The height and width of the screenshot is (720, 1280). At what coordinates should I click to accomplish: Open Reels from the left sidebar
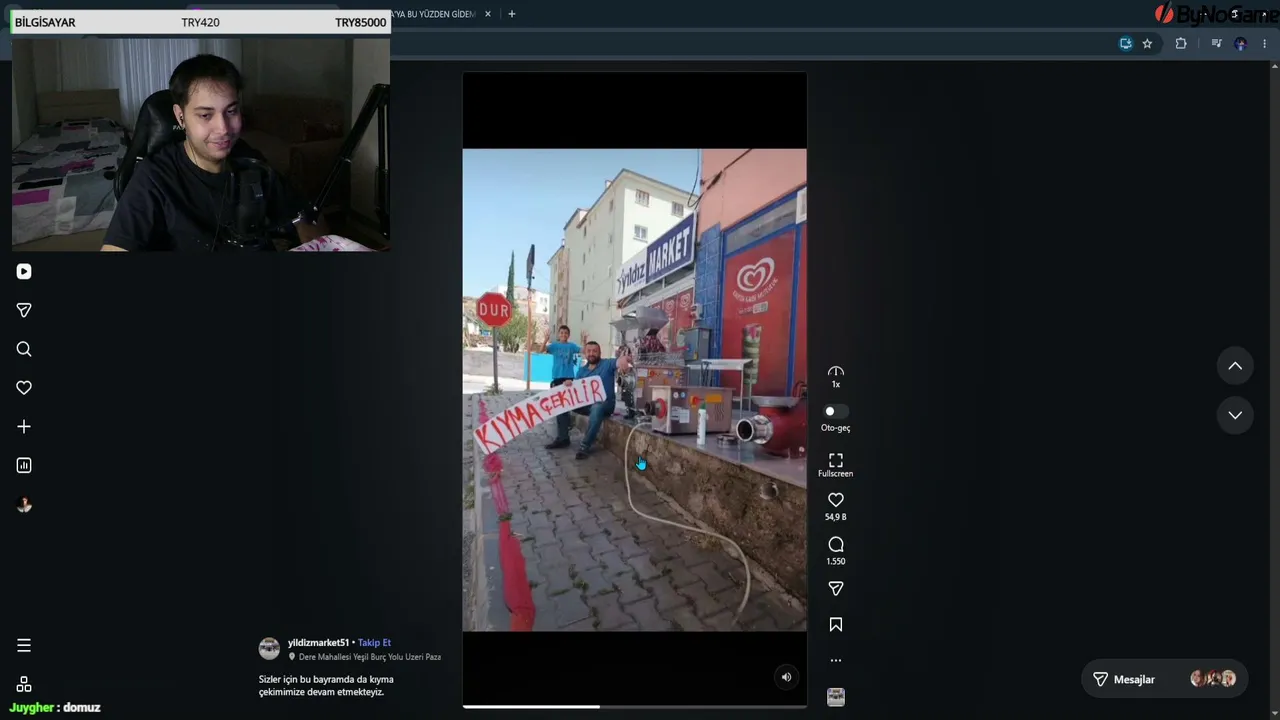pyautogui.click(x=24, y=272)
